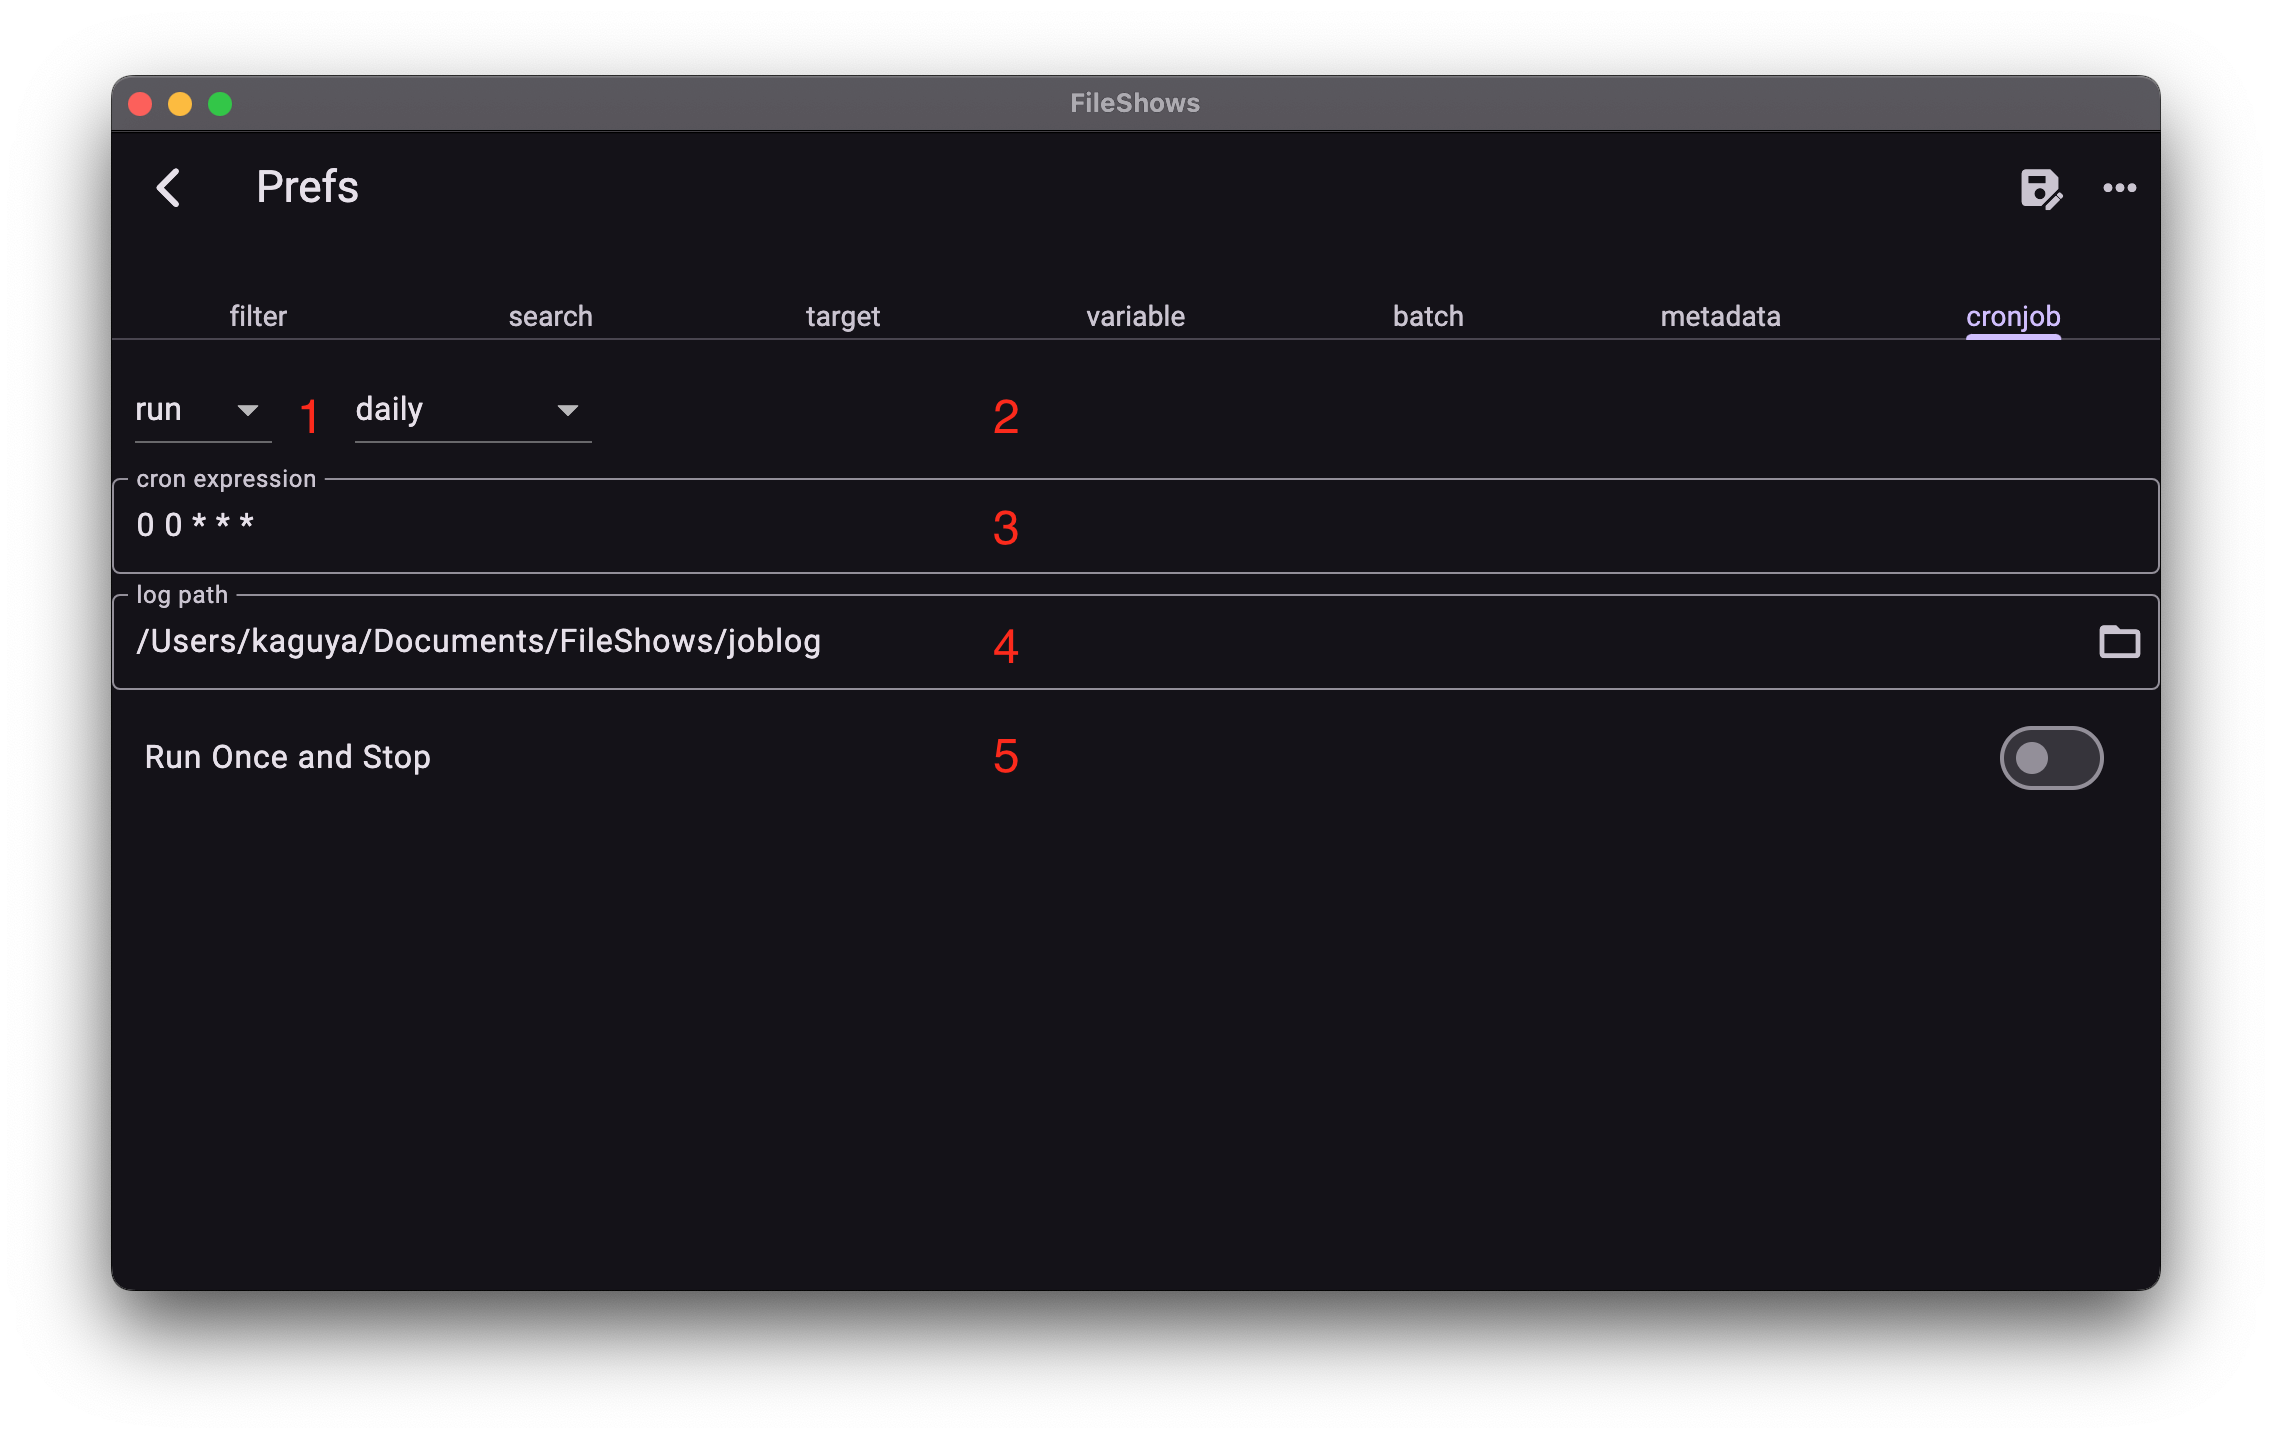
Task: Save preferences using the save icon
Action: (2040, 189)
